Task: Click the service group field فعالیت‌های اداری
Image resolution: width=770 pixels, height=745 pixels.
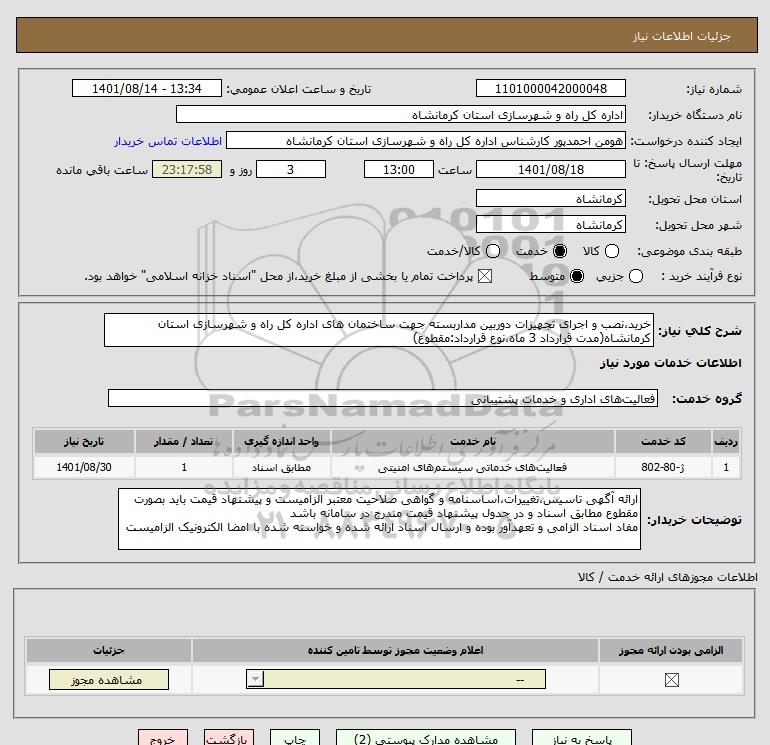Action: [x=383, y=398]
